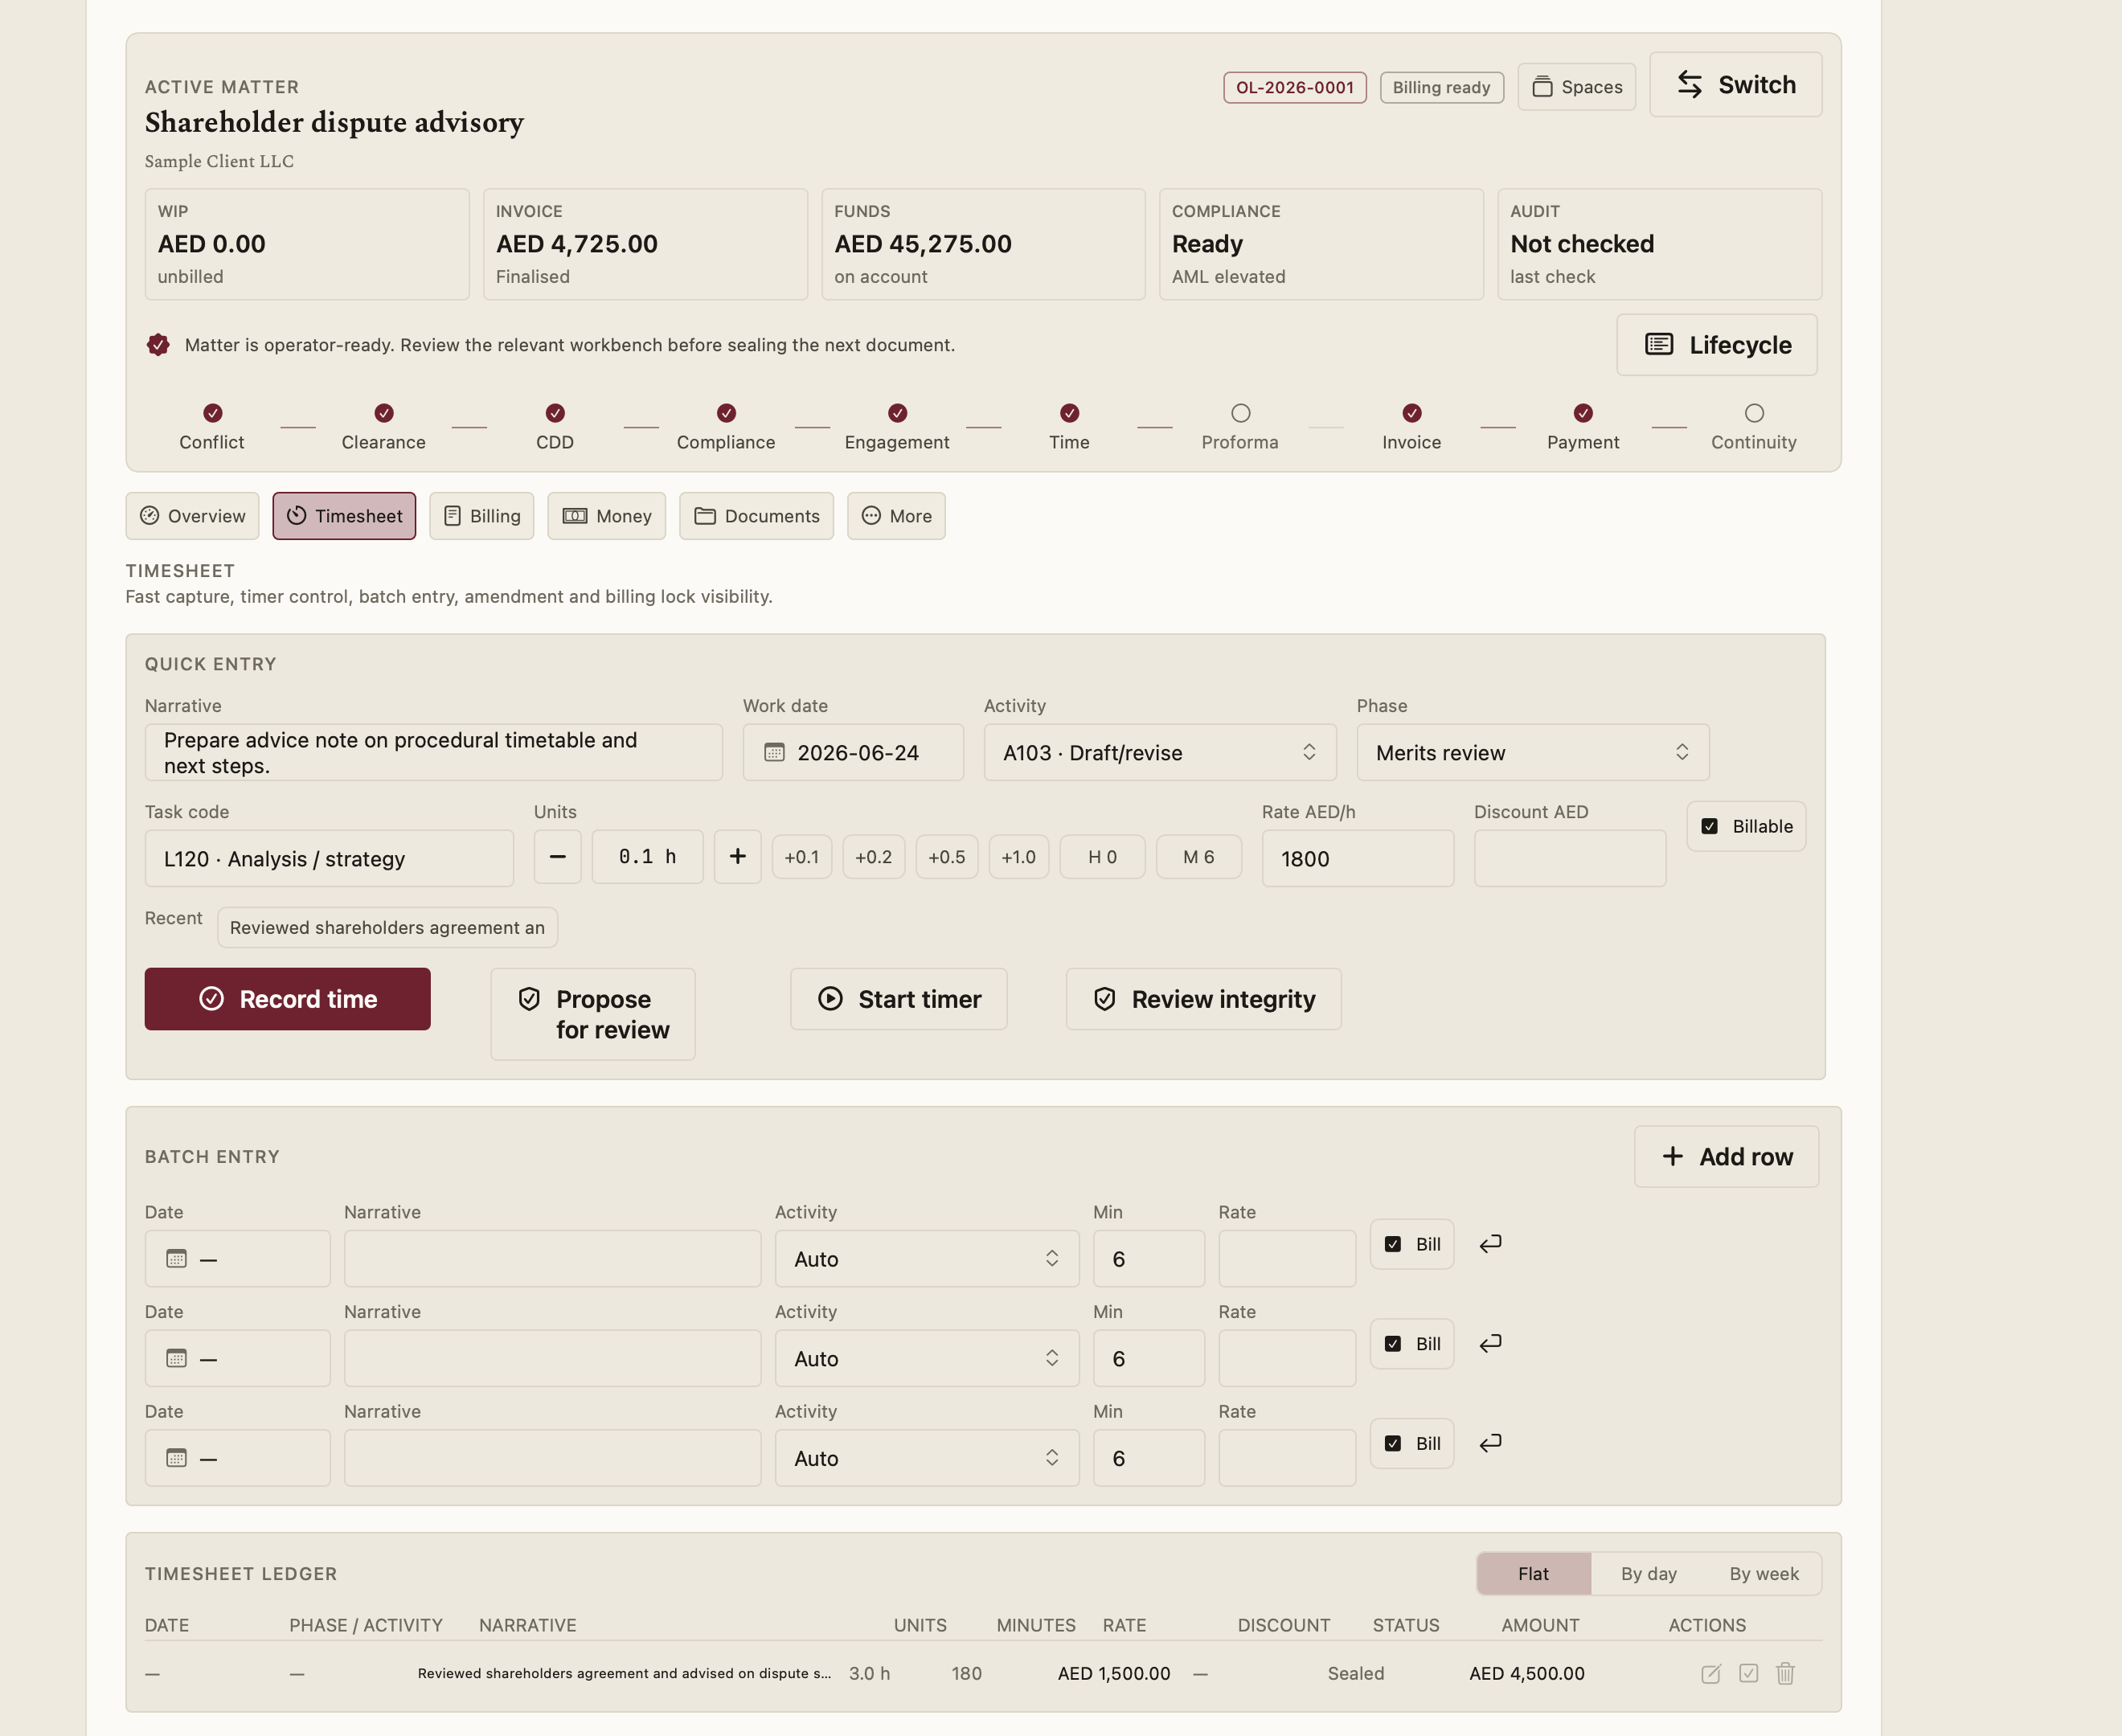Screen dimensions: 2122x1736
Task: Click Review integrity button
Action: tap(1204, 999)
